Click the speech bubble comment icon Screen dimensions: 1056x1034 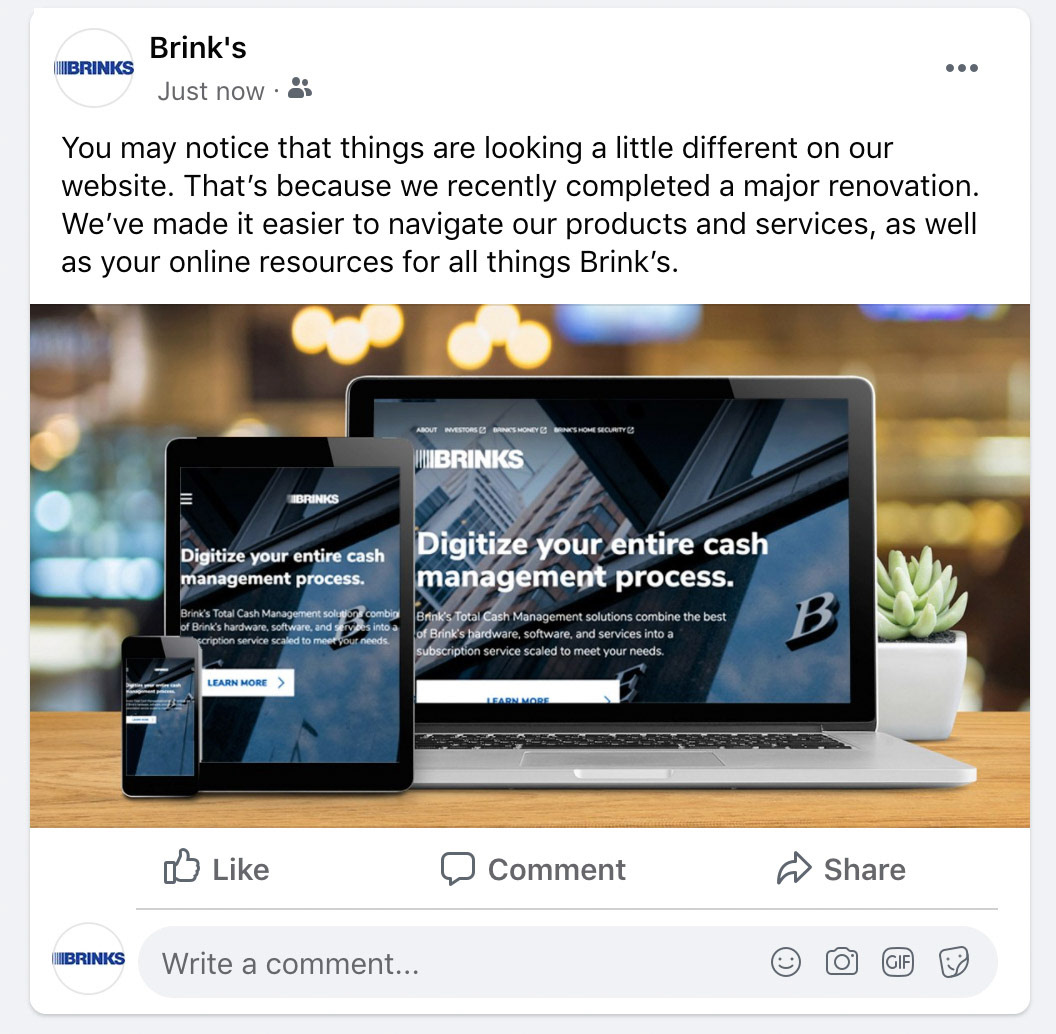(458, 869)
